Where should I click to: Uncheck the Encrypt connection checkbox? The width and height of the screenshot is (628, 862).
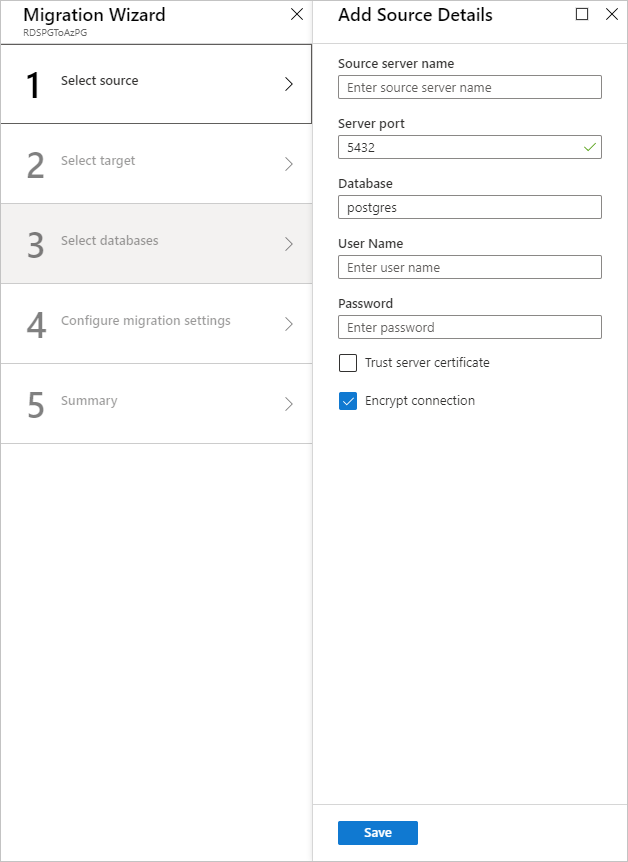348,401
